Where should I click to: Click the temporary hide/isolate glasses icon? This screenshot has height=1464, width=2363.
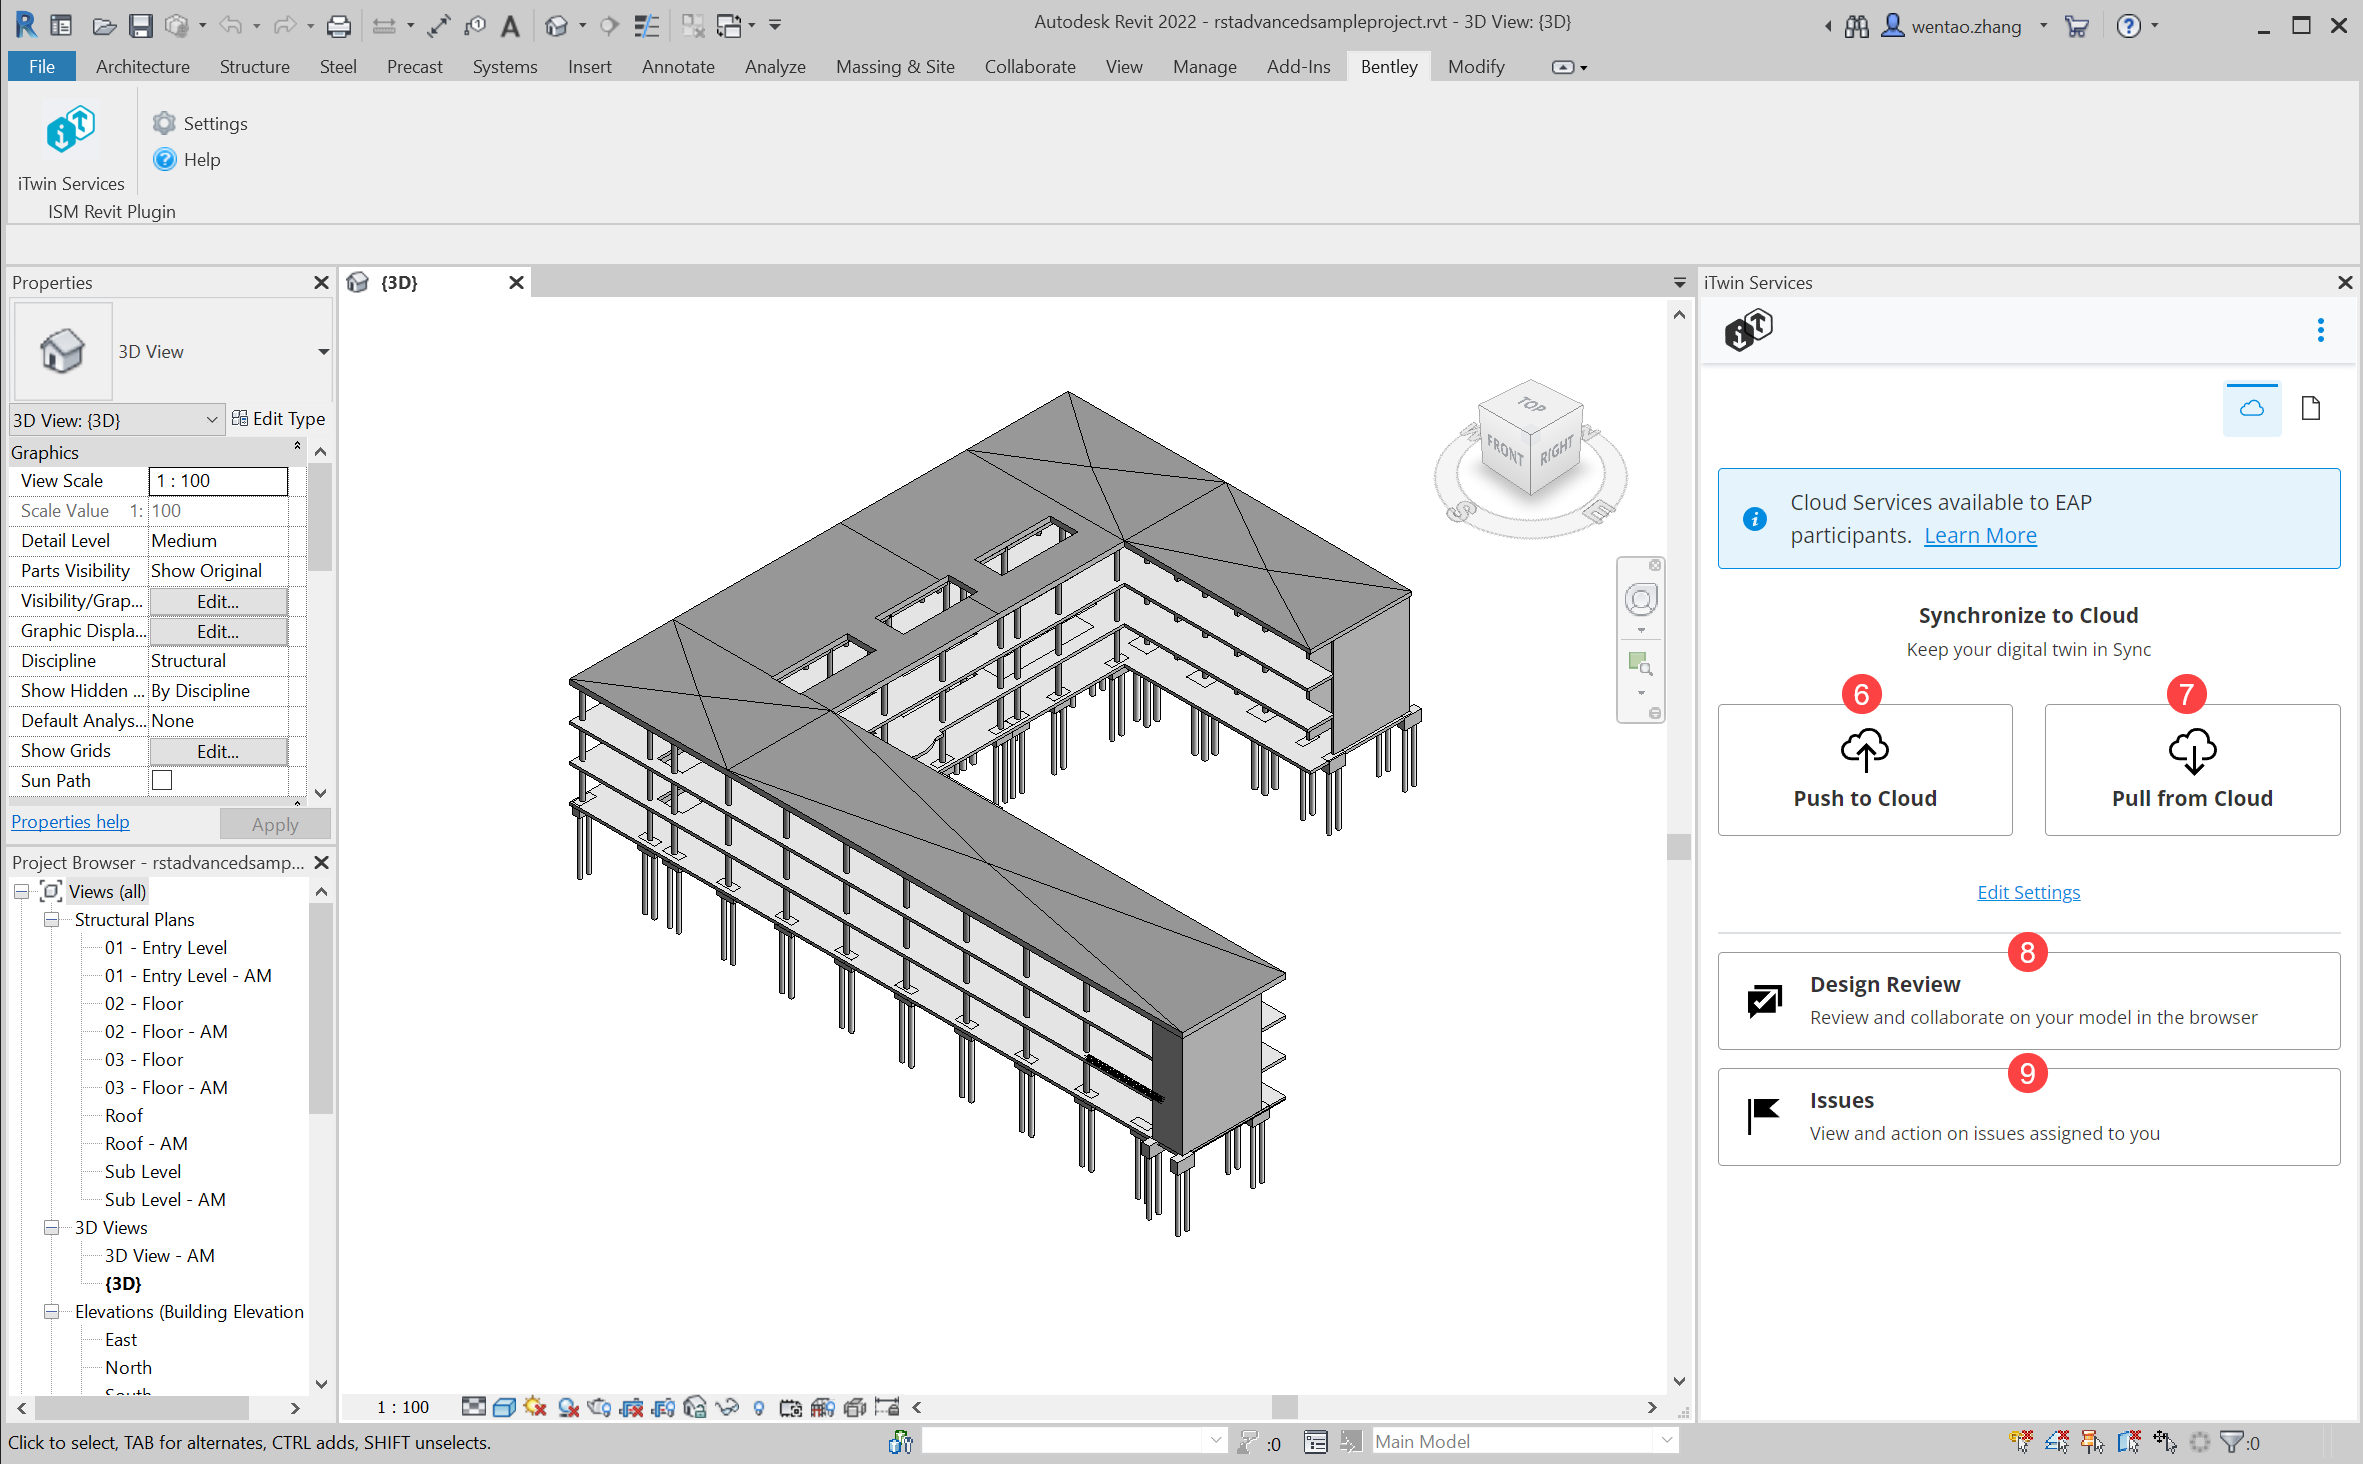[x=727, y=1407]
